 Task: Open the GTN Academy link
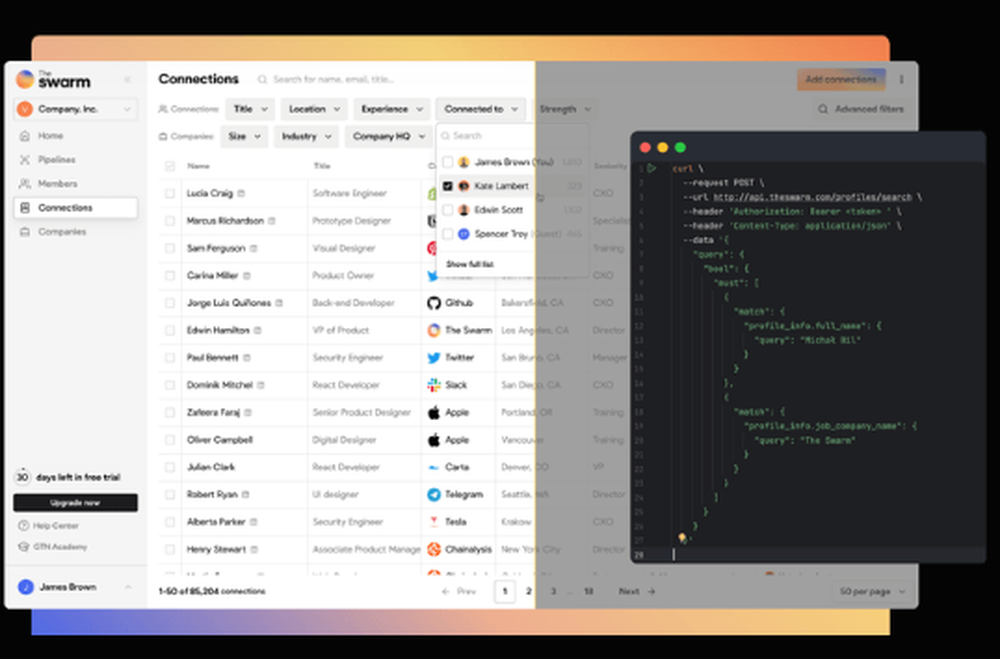pos(53,547)
